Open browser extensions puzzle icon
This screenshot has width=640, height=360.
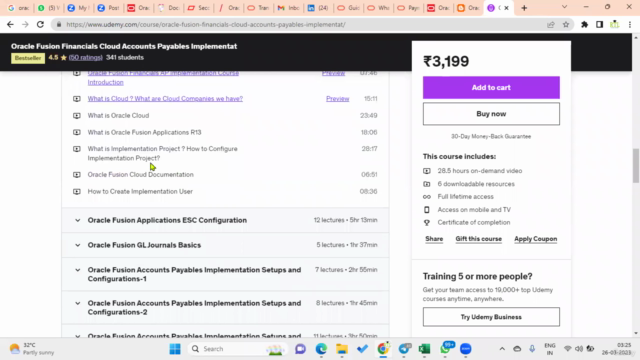coord(584,24)
